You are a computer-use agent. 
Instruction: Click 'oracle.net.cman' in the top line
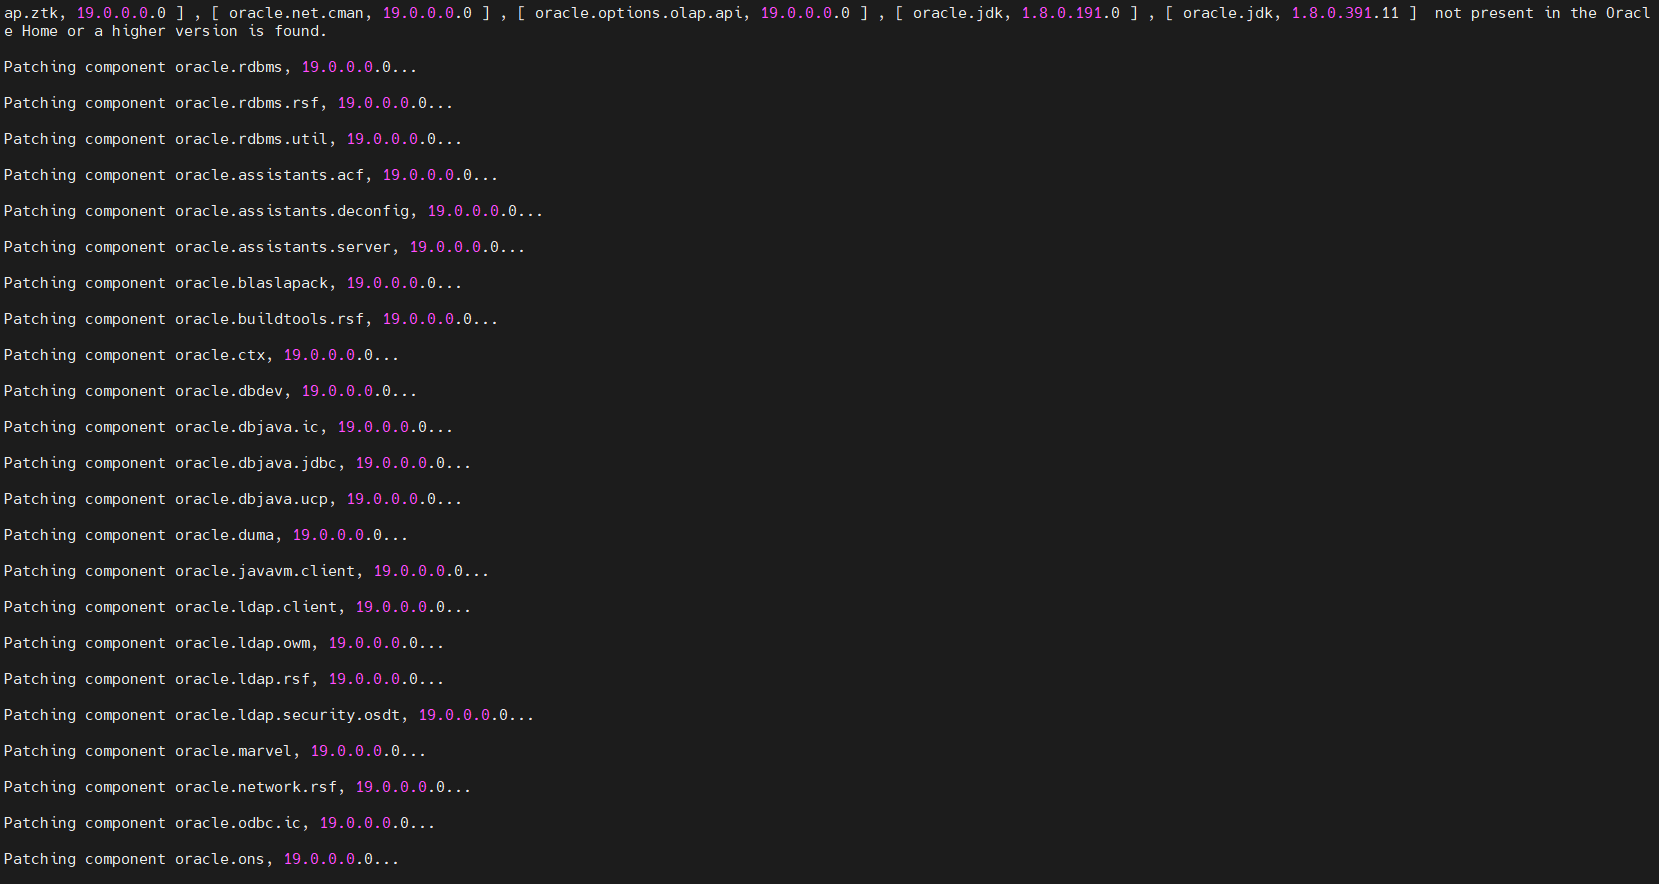coord(296,13)
